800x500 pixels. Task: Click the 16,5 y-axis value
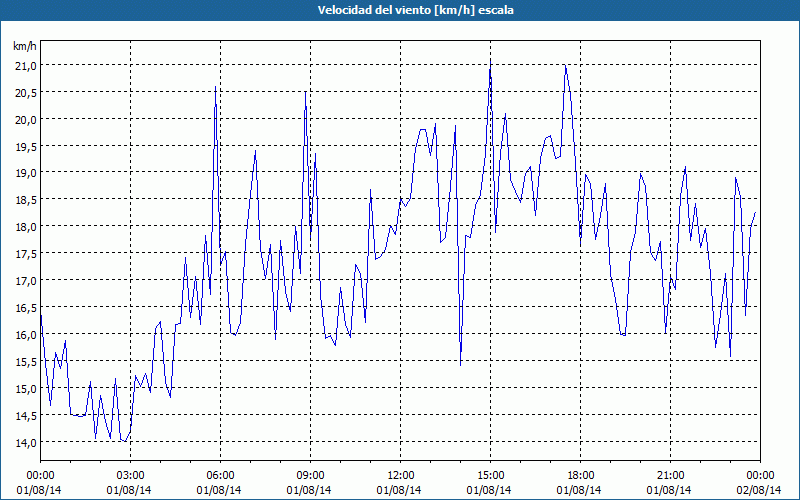pos(26,308)
